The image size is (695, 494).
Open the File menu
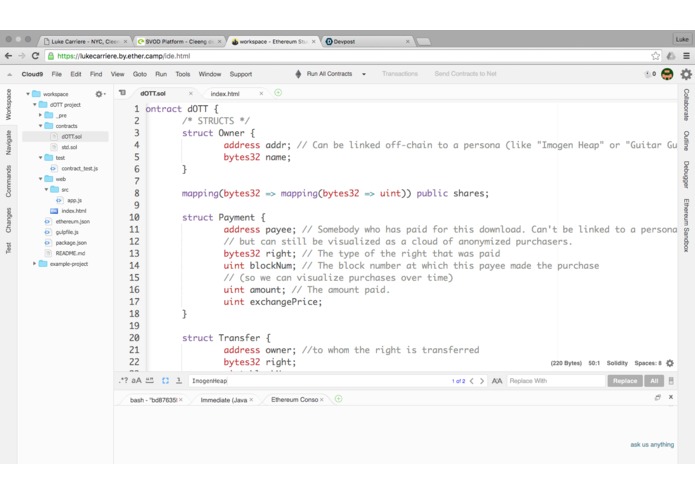(x=57, y=74)
